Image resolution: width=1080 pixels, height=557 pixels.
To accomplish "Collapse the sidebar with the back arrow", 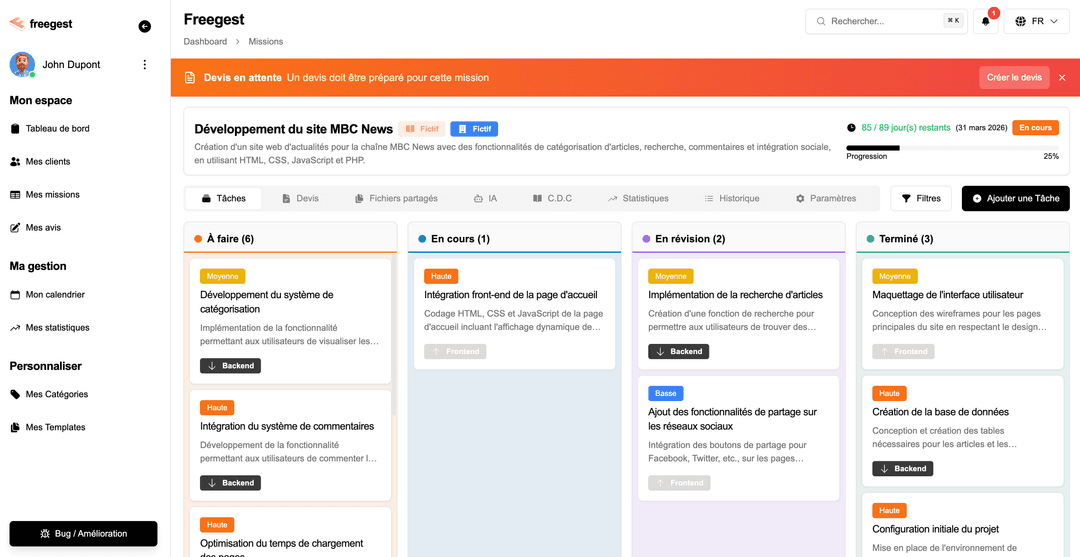I will click(x=145, y=27).
